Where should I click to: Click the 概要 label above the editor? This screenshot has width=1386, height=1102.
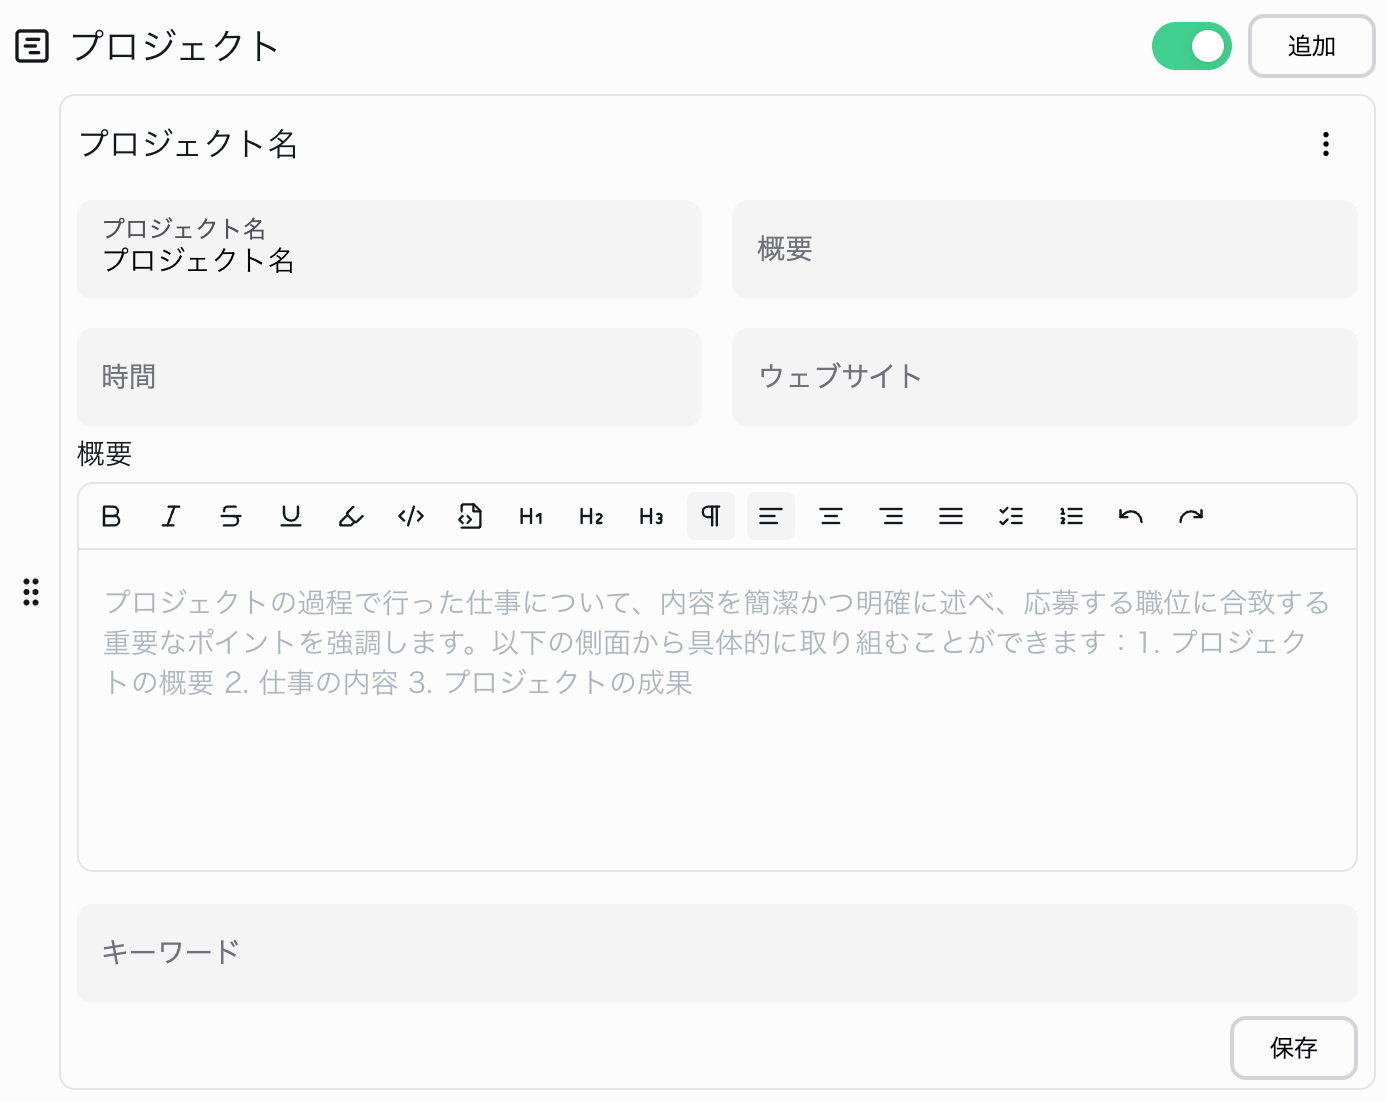[x=105, y=454]
